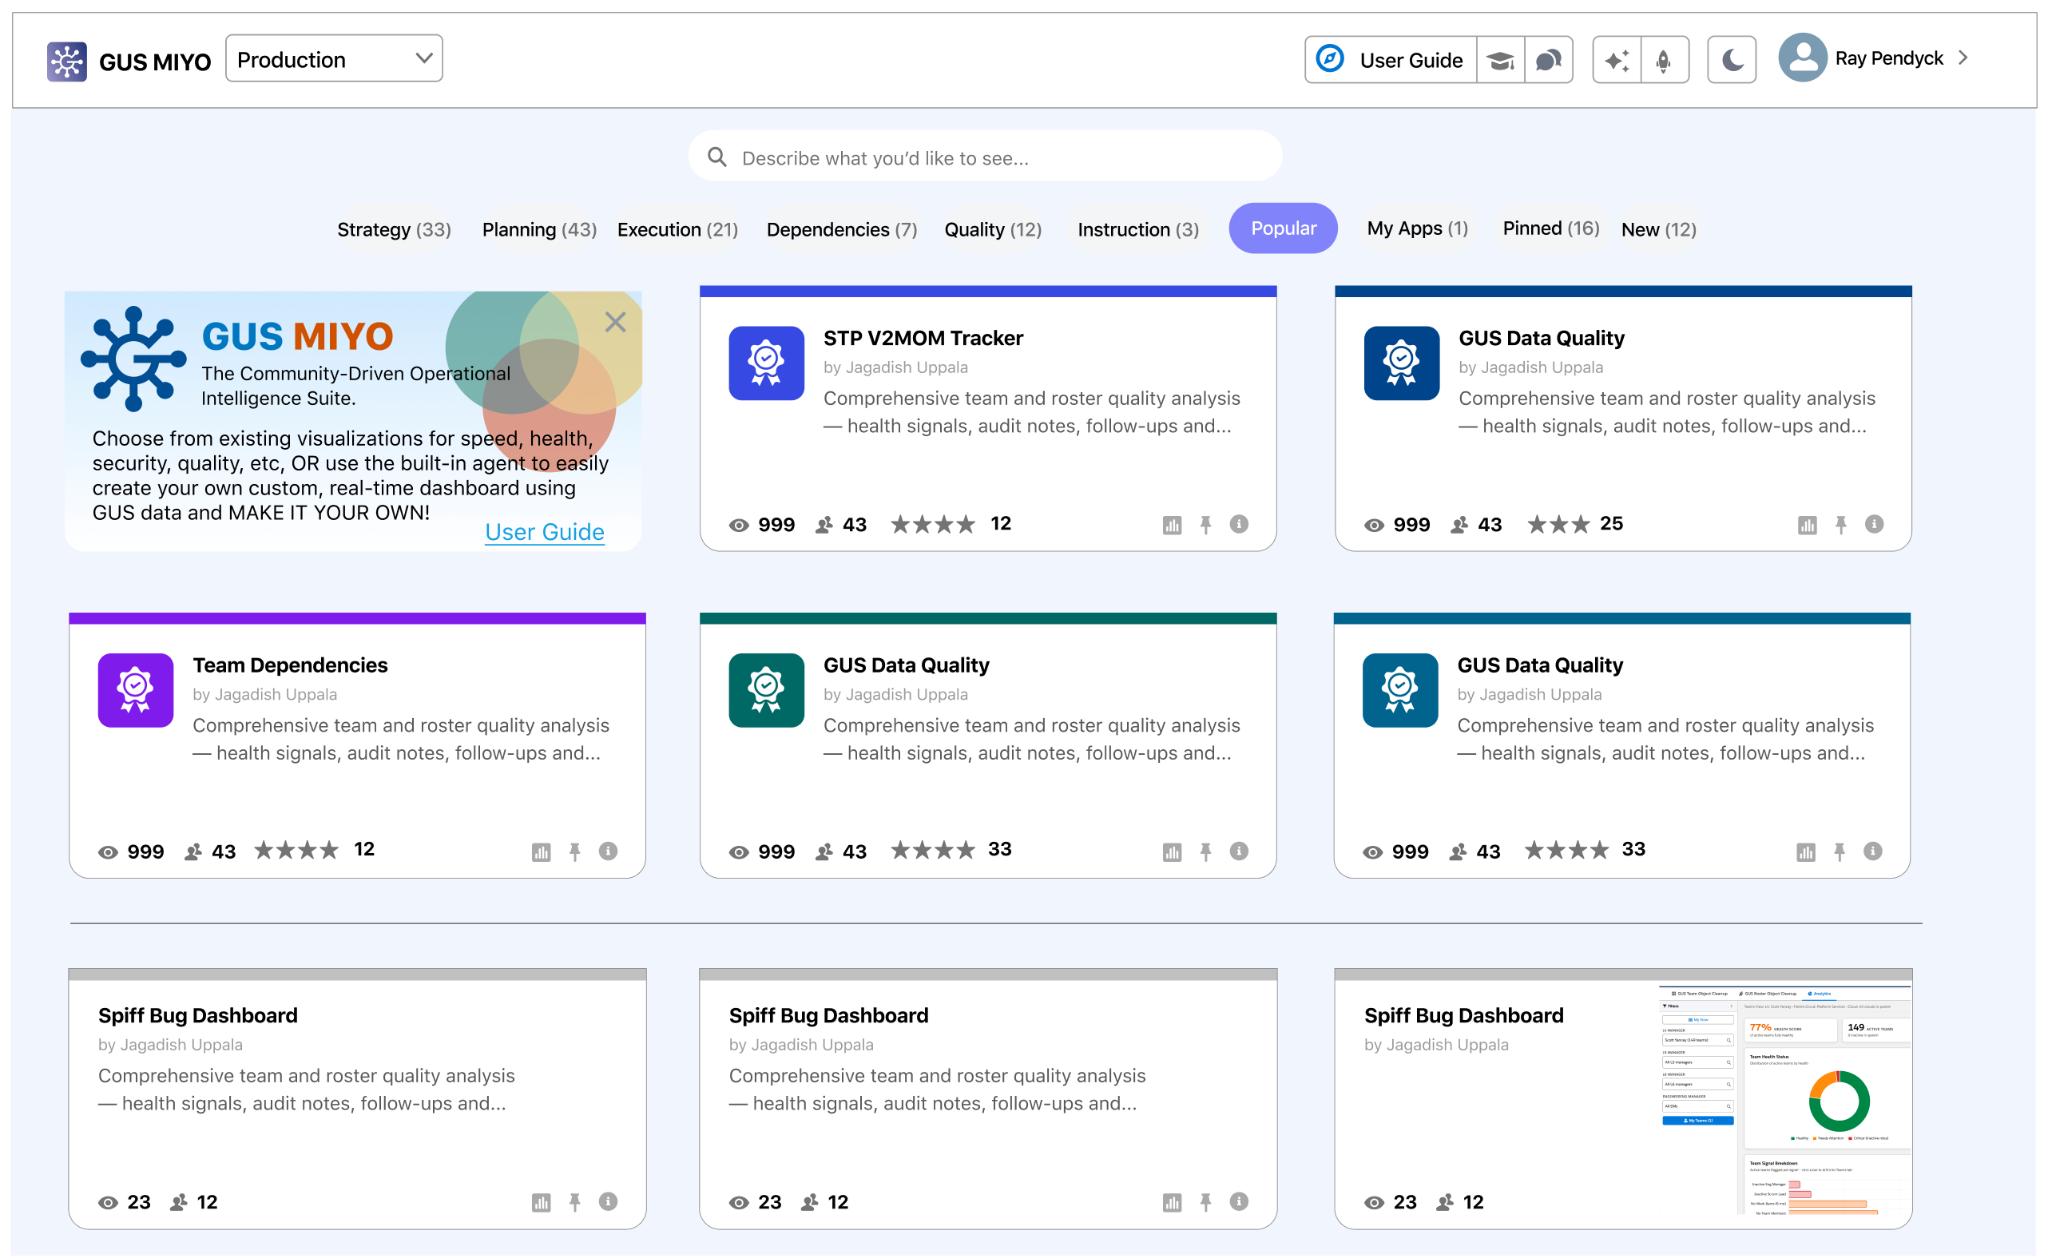Image resolution: width=2048 pixels, height=1256 pixels.
Task: Toggle dark mode with the moon icon
Action: (x=1732, y=60)
